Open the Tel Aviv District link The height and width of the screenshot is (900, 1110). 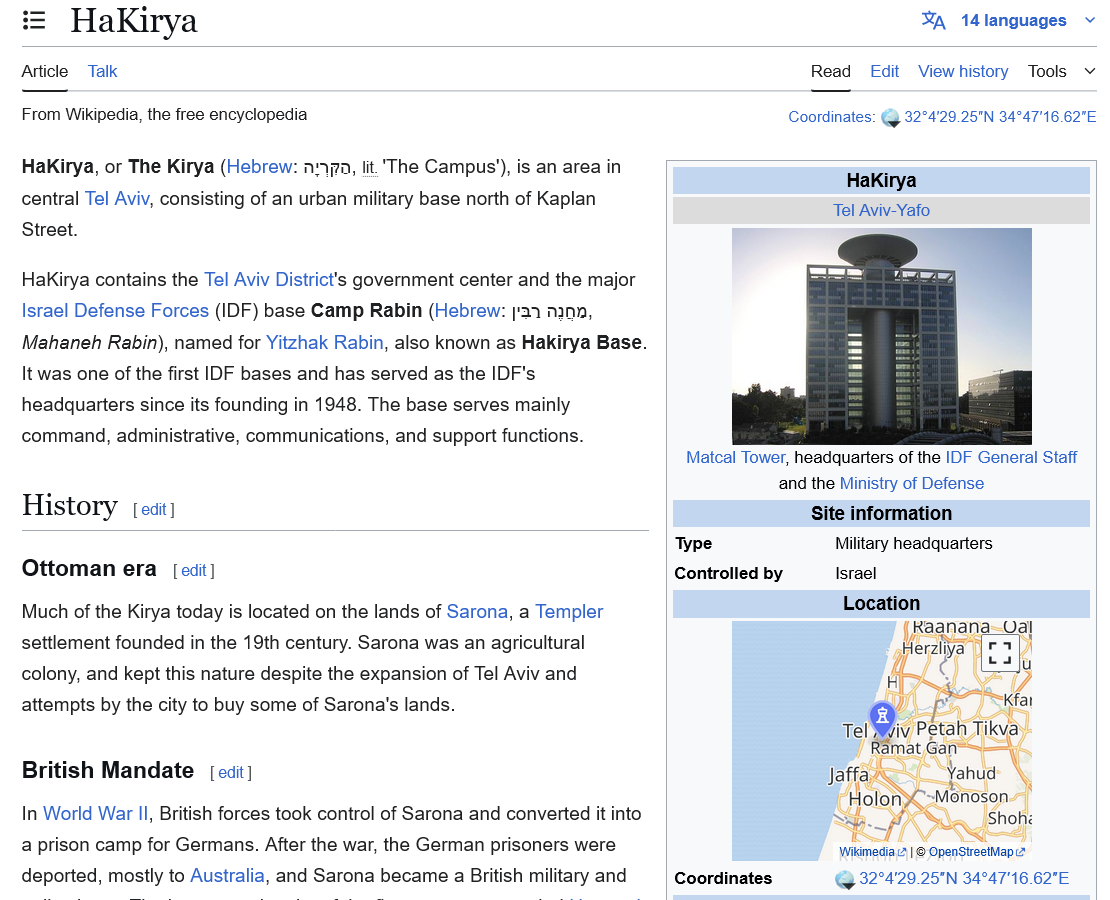[268, 280]
